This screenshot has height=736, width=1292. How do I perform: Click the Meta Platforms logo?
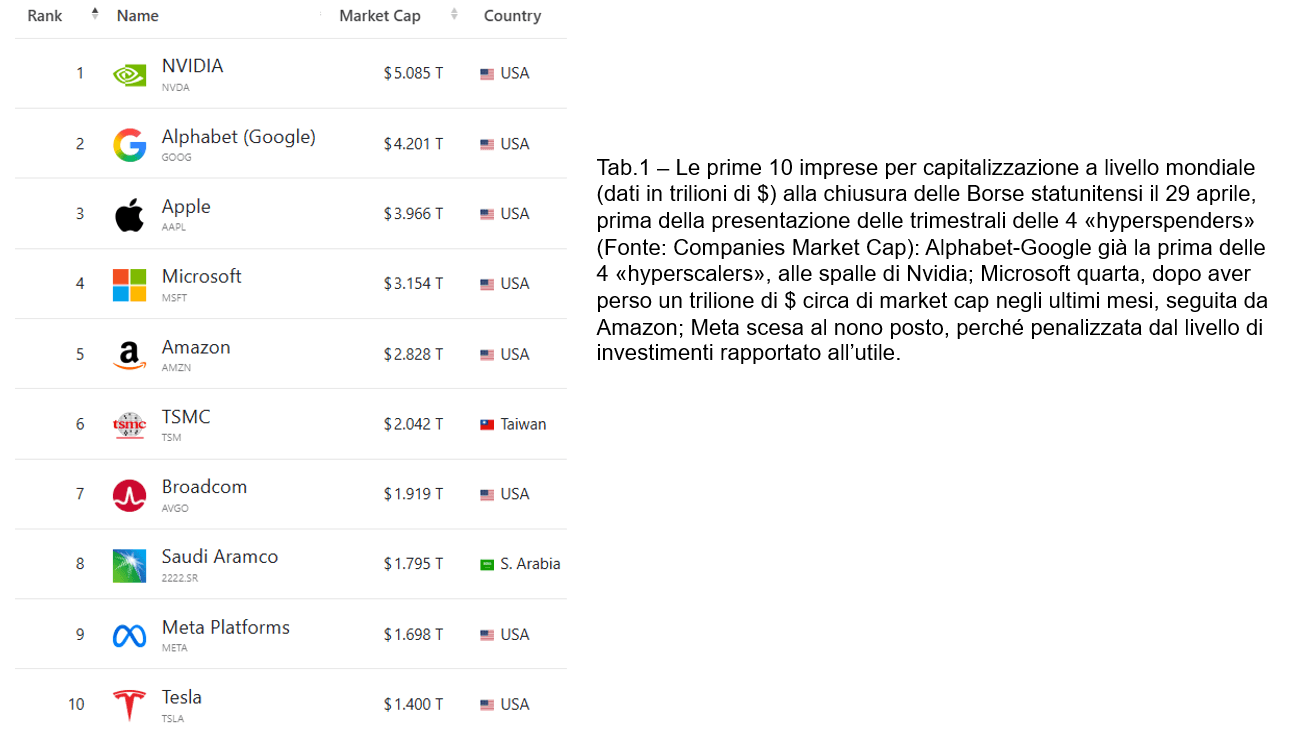pos(129,635)
